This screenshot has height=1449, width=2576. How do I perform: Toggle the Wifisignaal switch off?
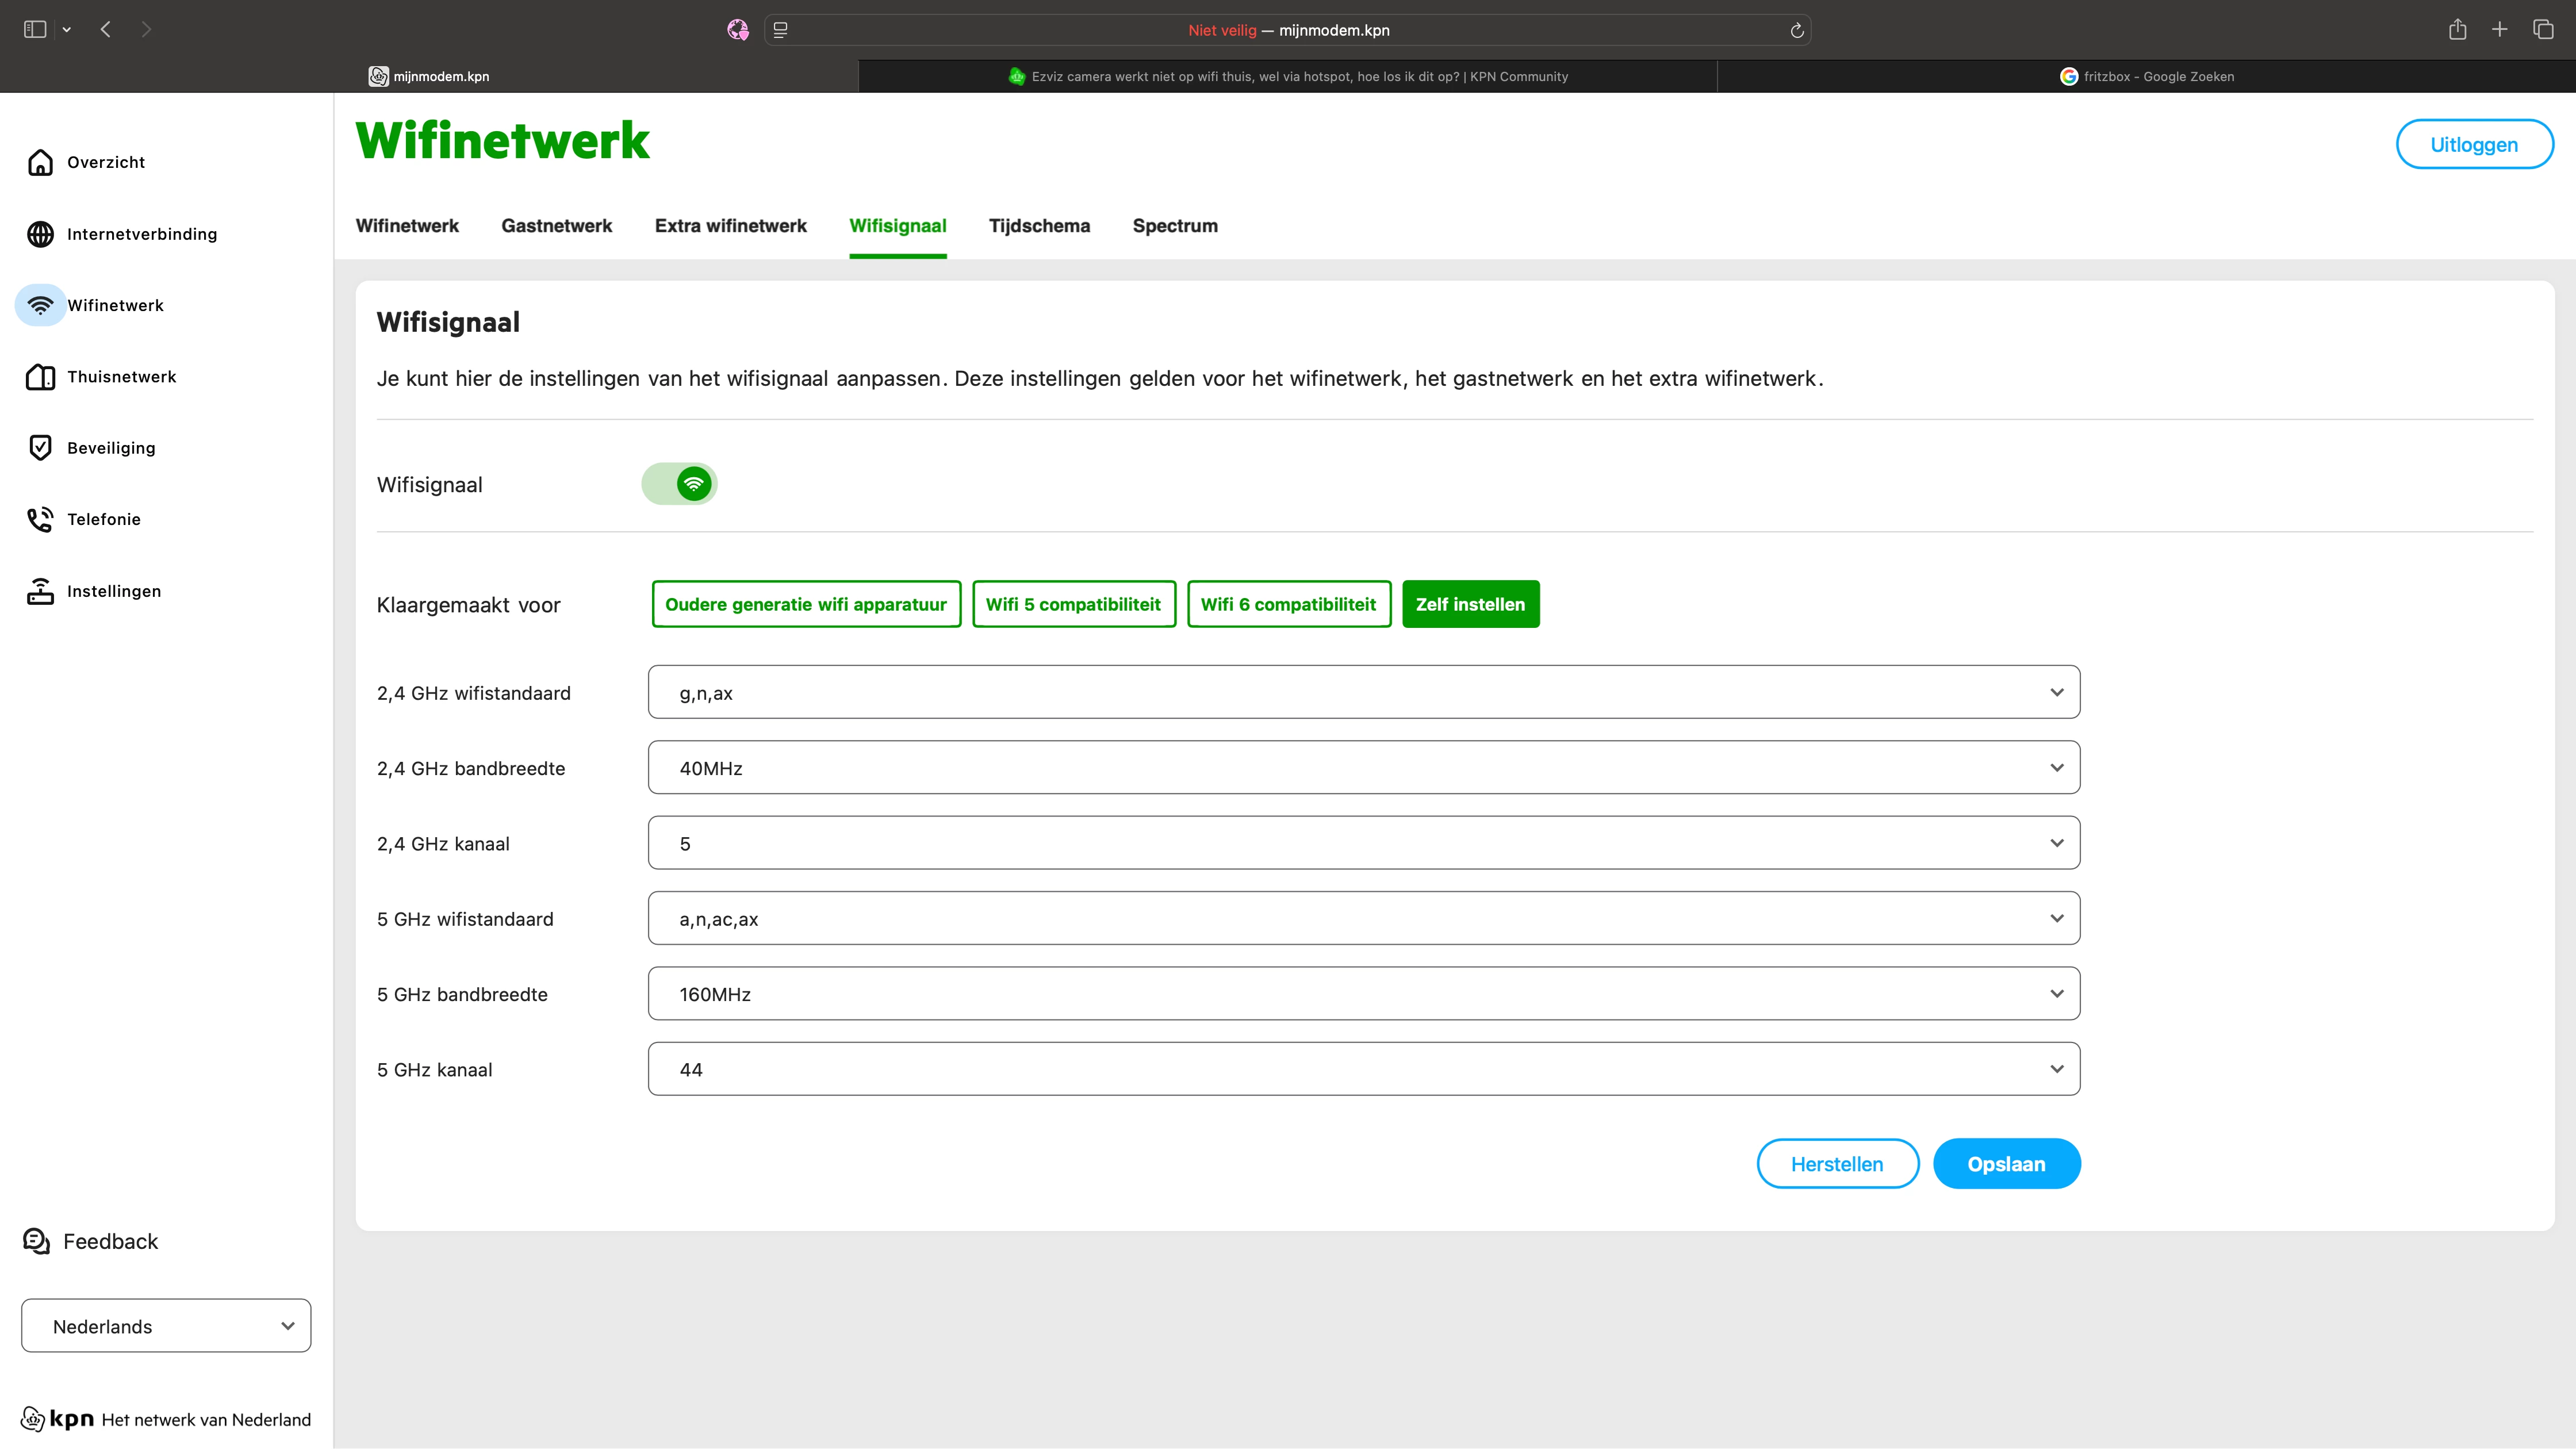679,484
